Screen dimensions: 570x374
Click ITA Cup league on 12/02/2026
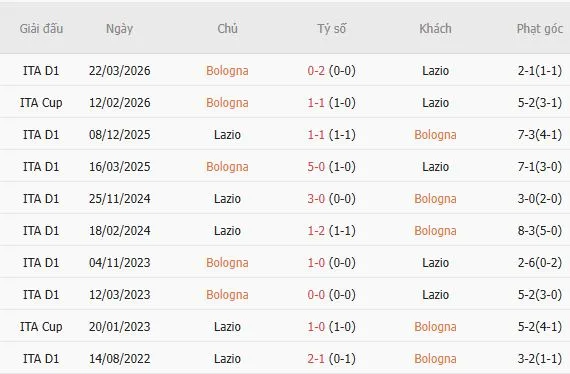coord(41,103)
